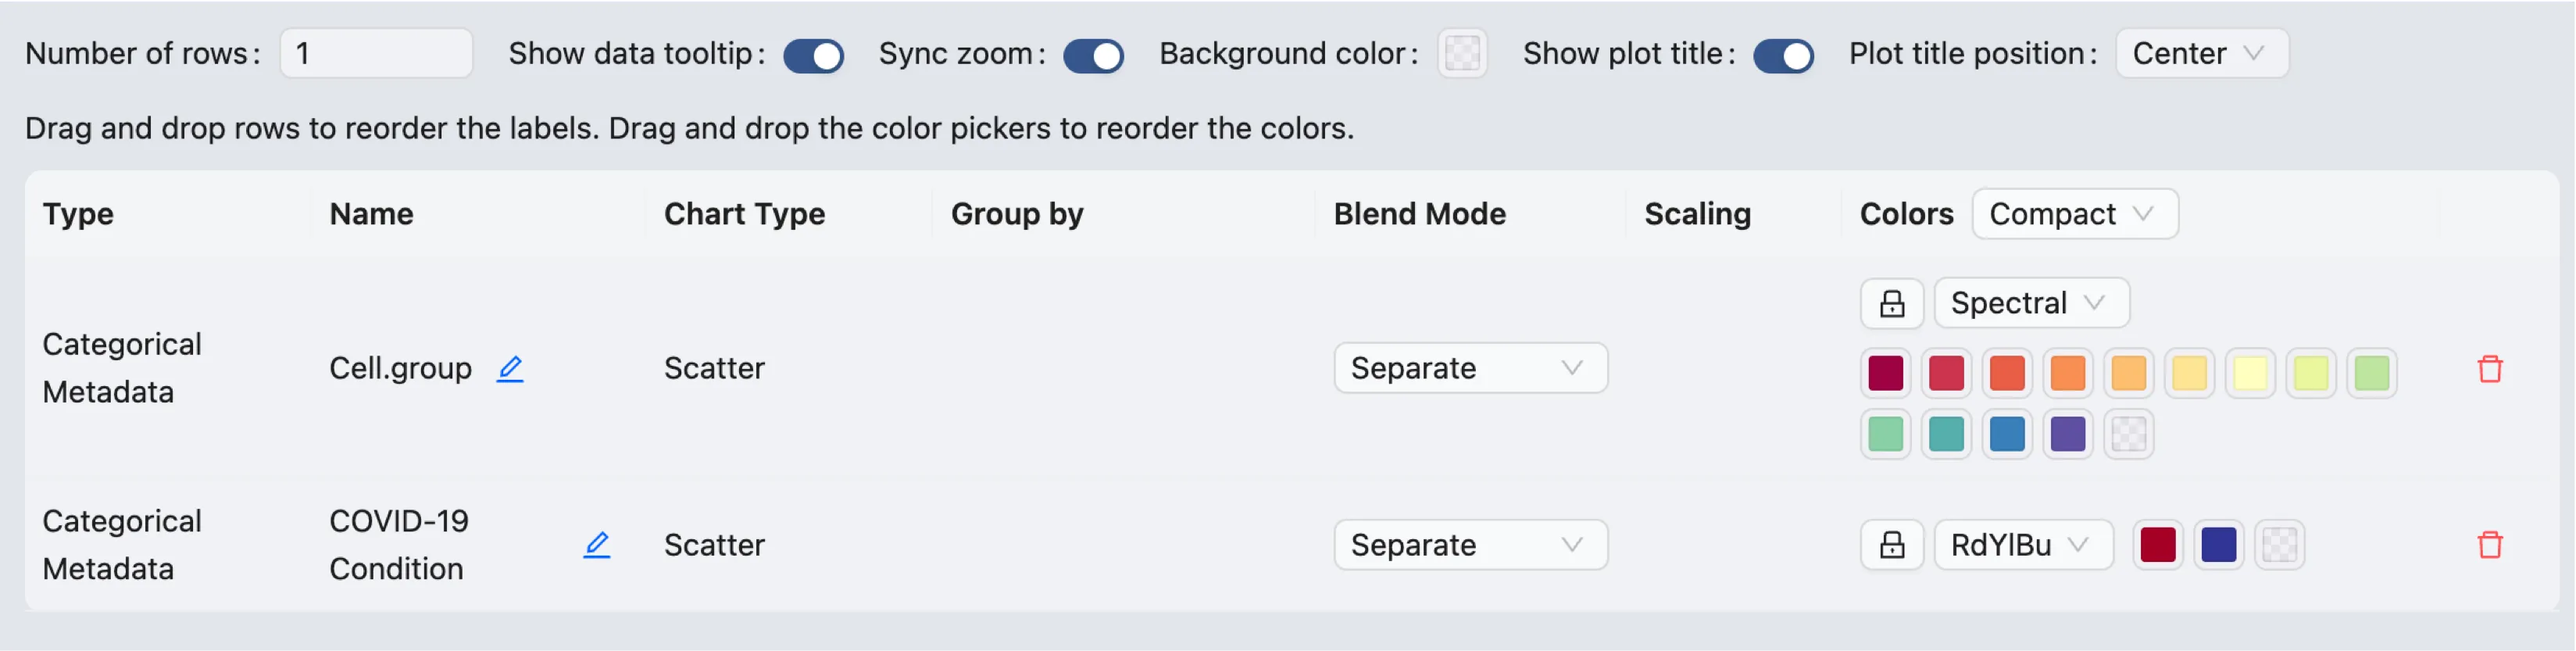Viewport: 2576px width, 651px height.
Task: Add a color via the empty Spectral swatch
Action: click(x=2128, y=434)
